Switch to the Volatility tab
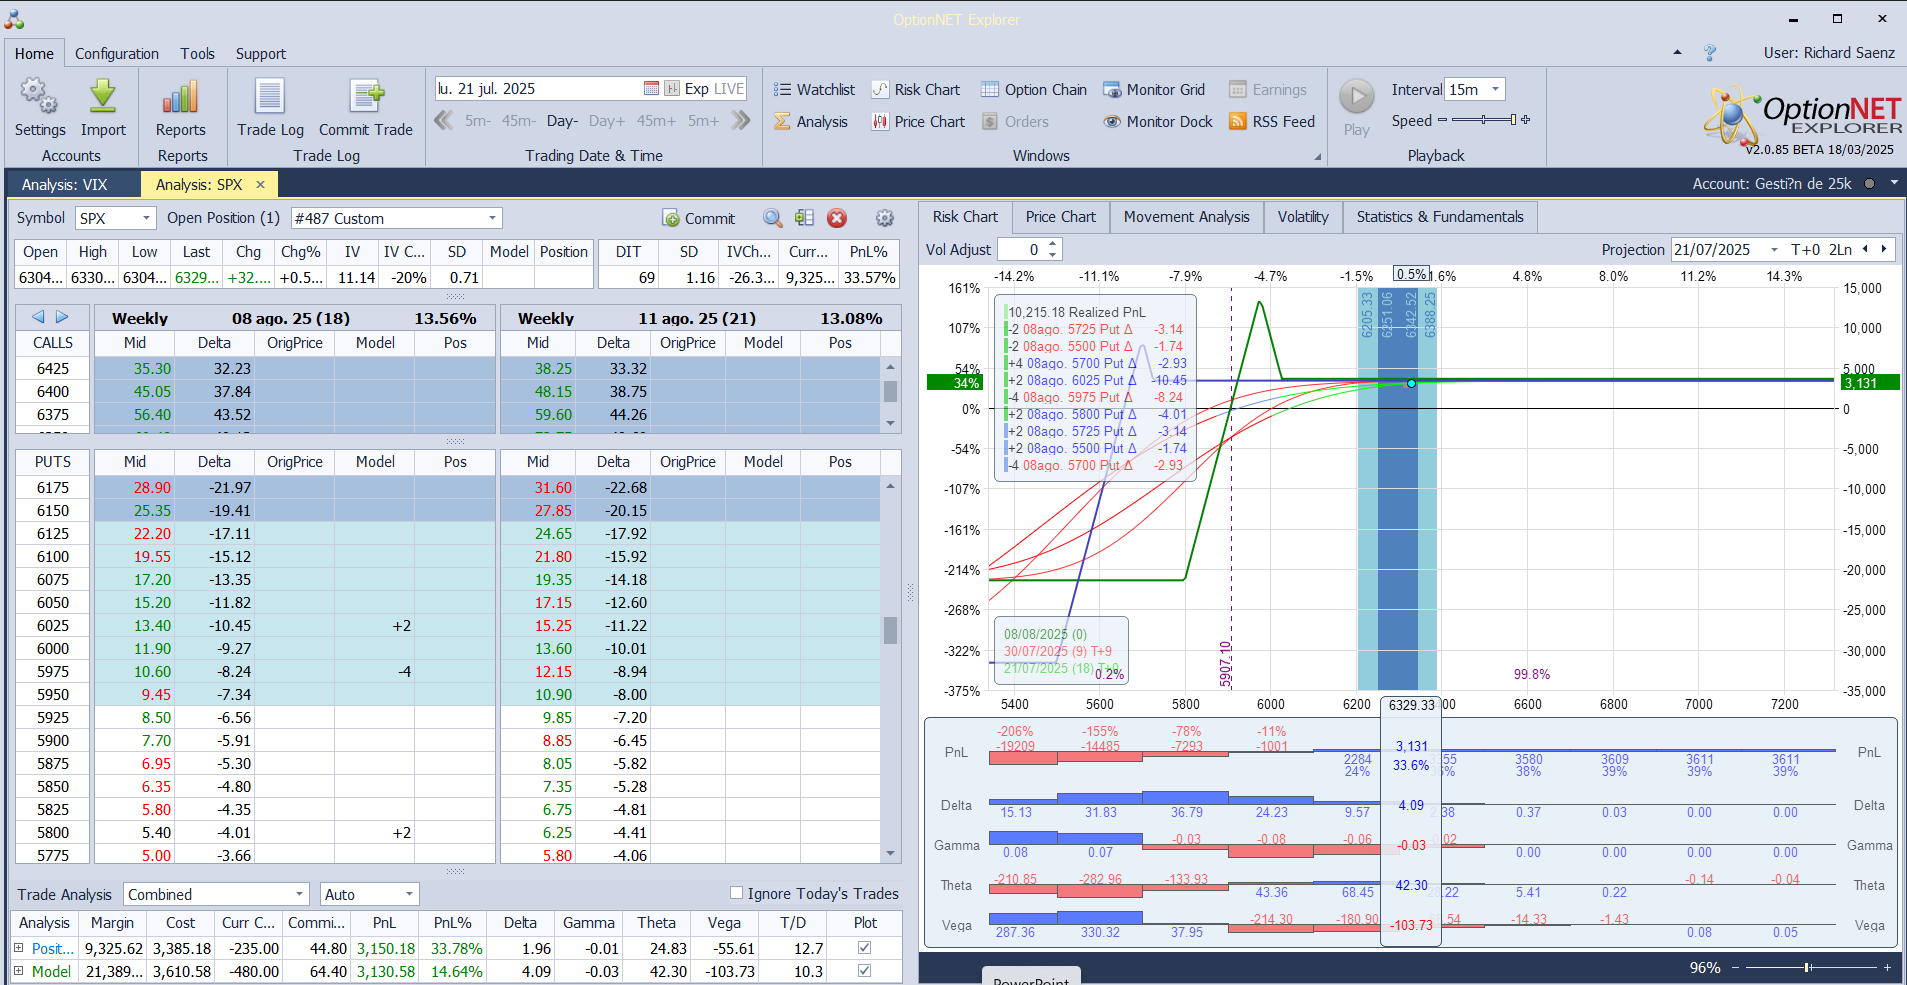The width and height of the screenshot is (1907, 985). pos(1303,217)
